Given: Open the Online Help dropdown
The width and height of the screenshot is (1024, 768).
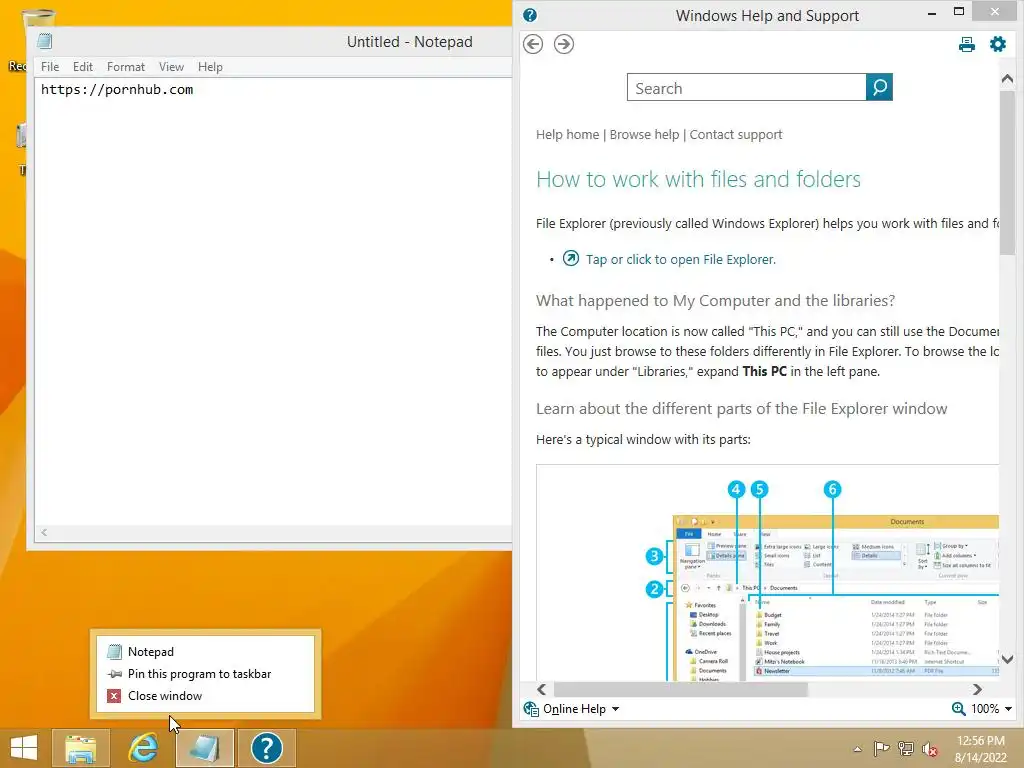Looking at the screenshot, I should 581,709.
